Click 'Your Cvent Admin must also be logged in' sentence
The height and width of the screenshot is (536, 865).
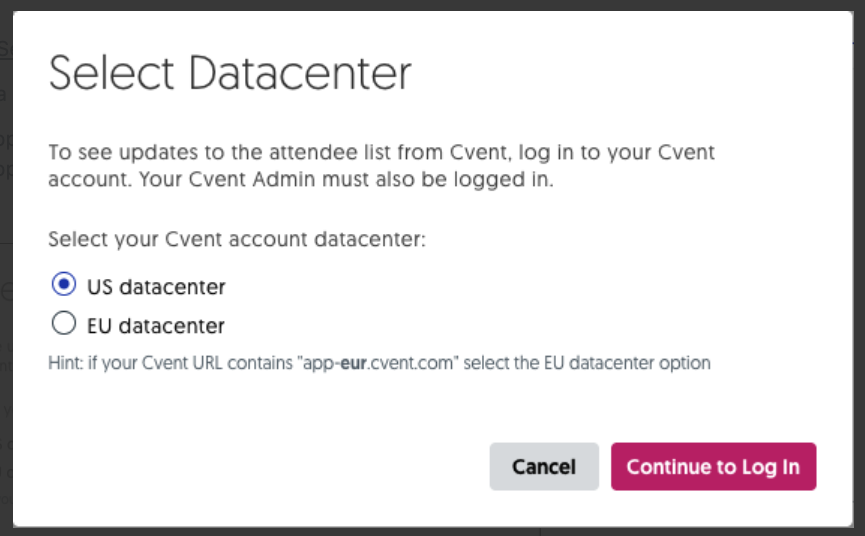[345, 180]
